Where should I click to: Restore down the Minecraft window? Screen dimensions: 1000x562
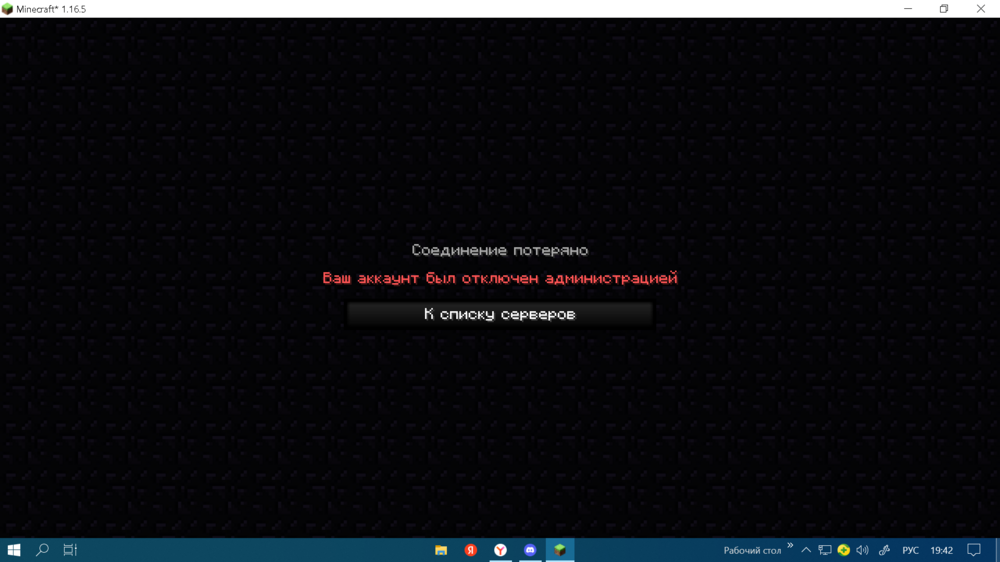point(944,9)
